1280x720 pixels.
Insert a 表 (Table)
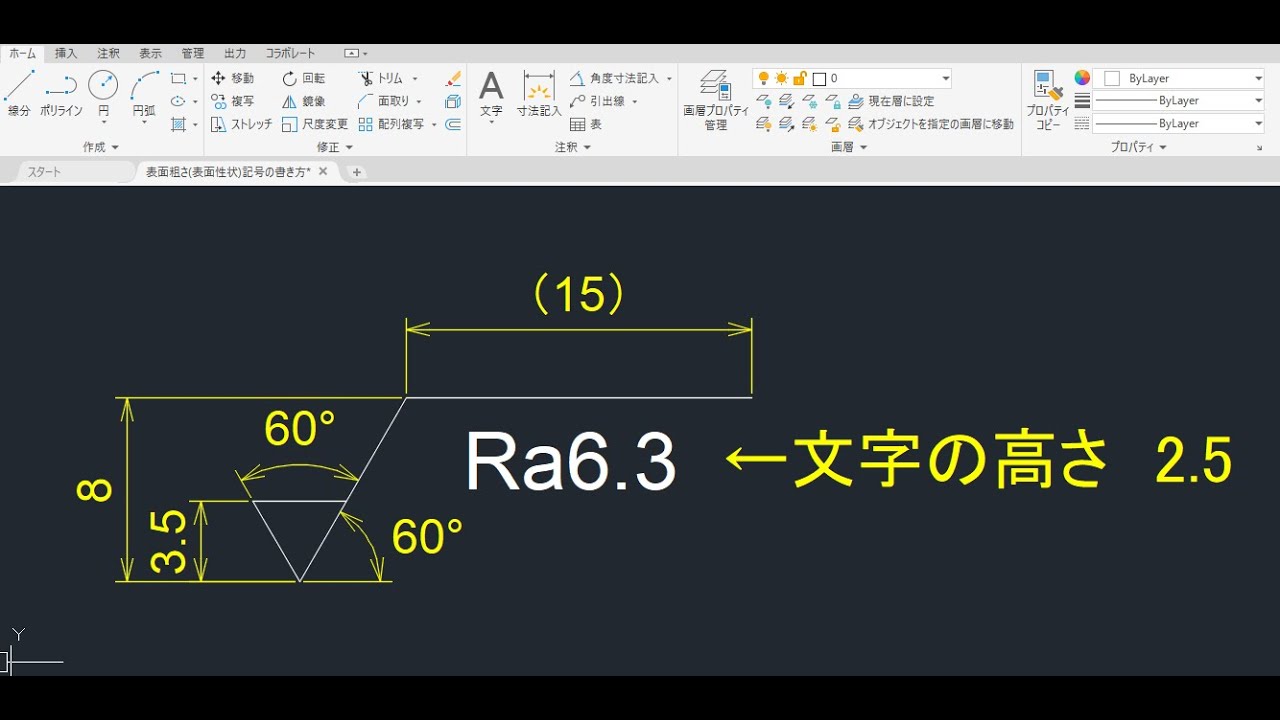586,124
